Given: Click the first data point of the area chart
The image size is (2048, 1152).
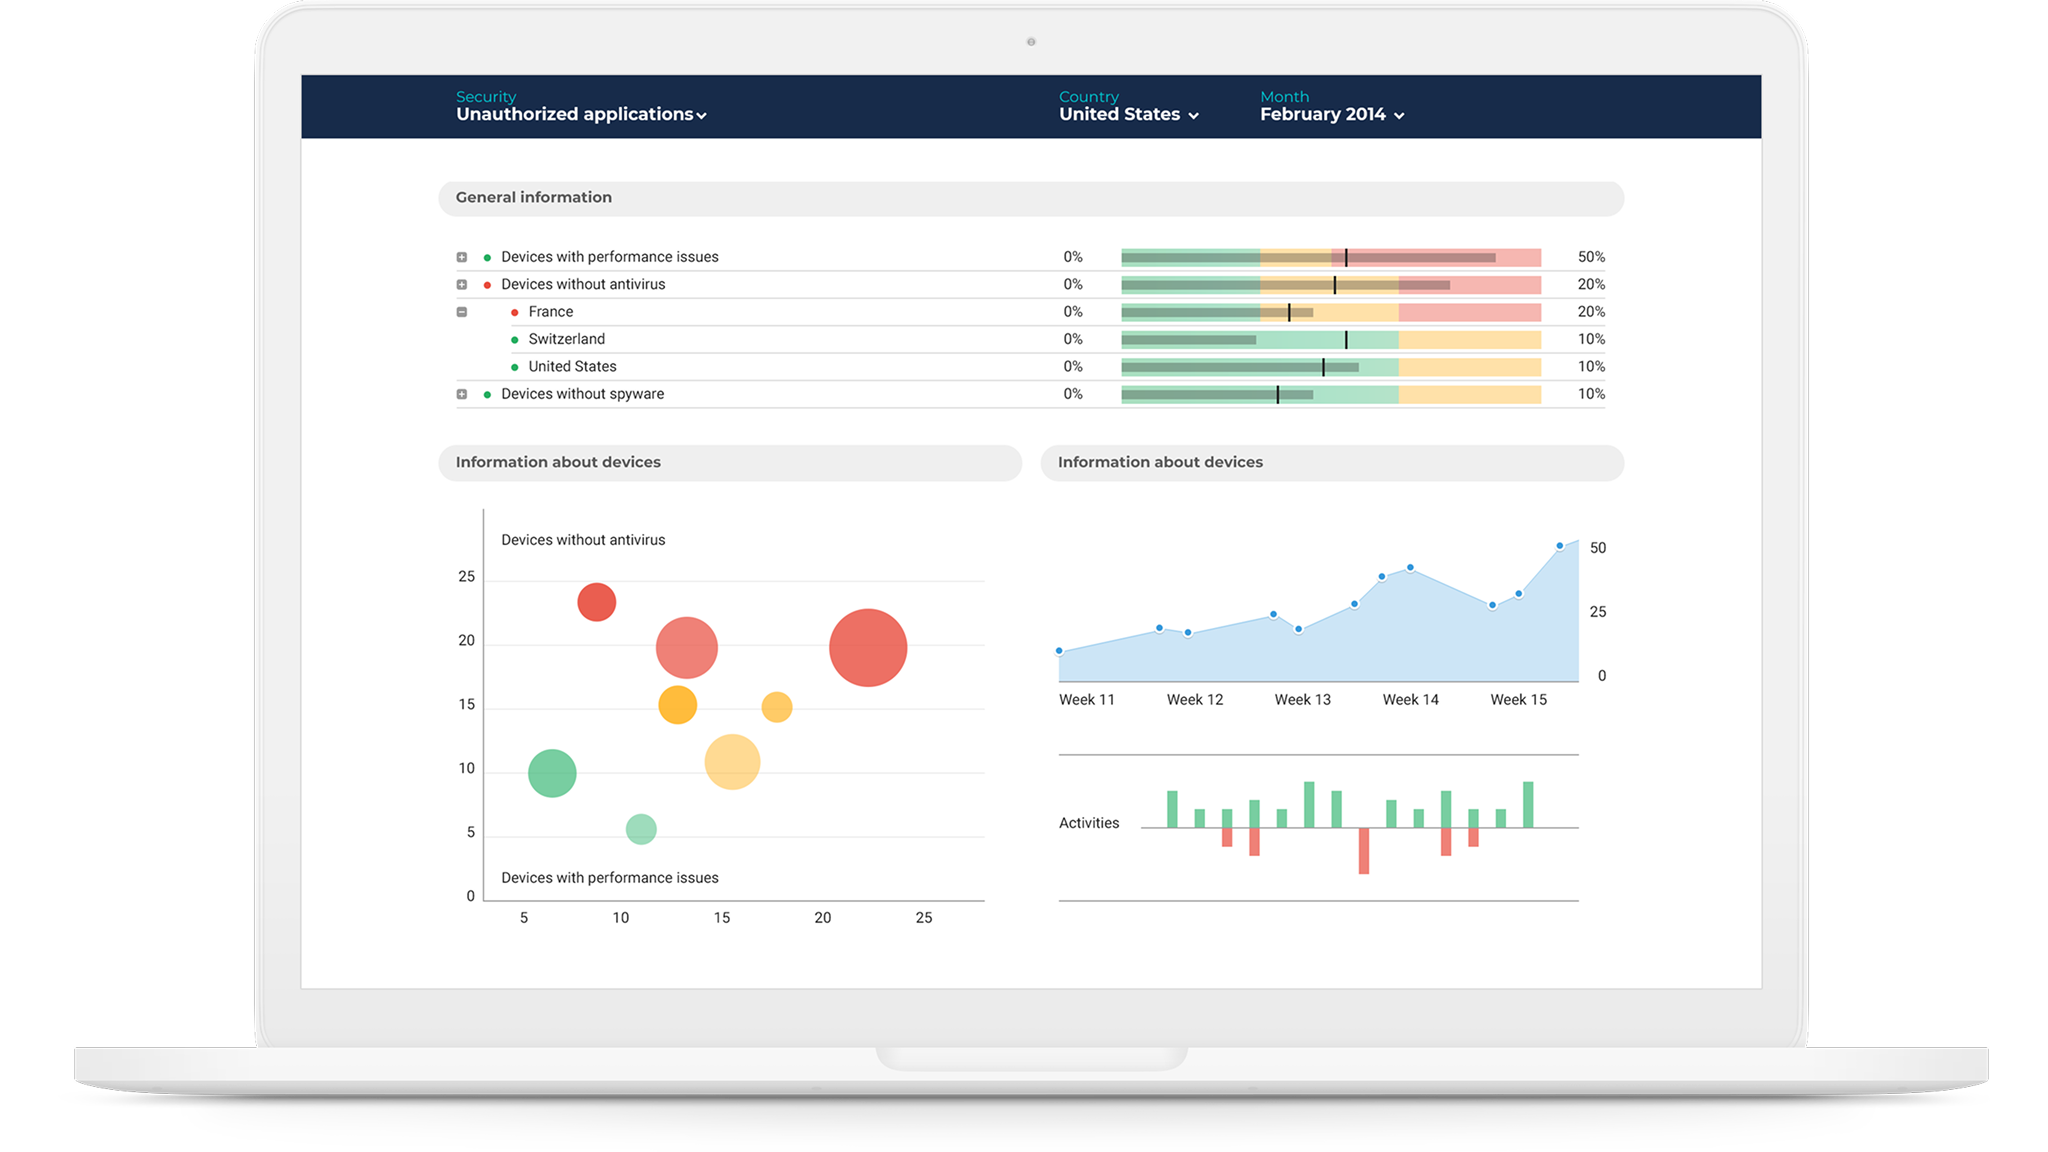Looking at the screenshot, I should 1059,651.
